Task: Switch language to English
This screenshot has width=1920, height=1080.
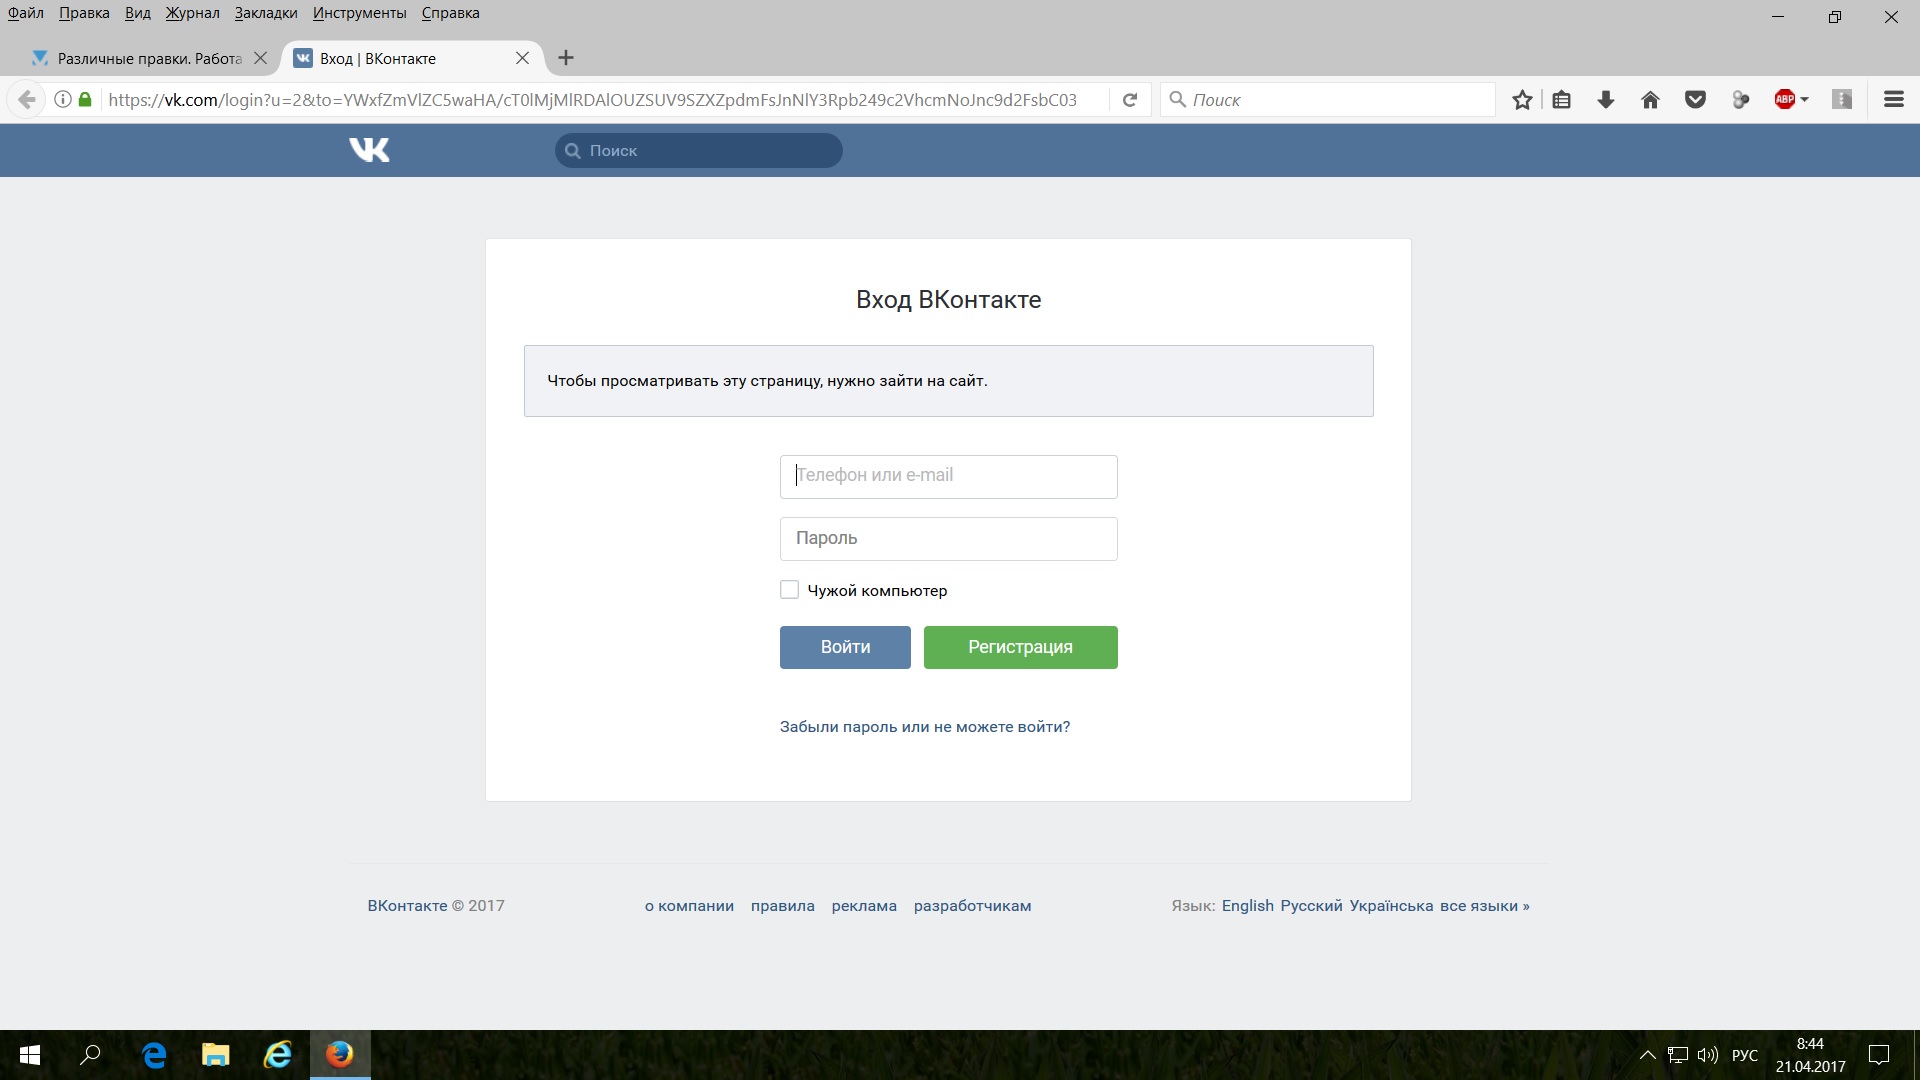Action: [1248, 906]
